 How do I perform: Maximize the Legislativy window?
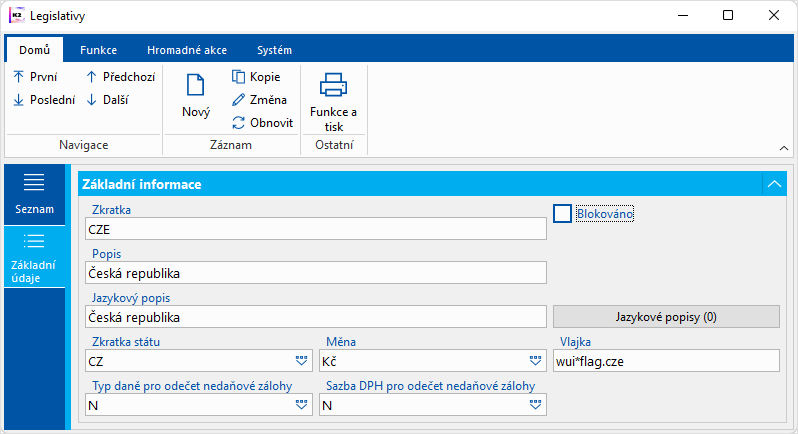click(x=728, y=15)
